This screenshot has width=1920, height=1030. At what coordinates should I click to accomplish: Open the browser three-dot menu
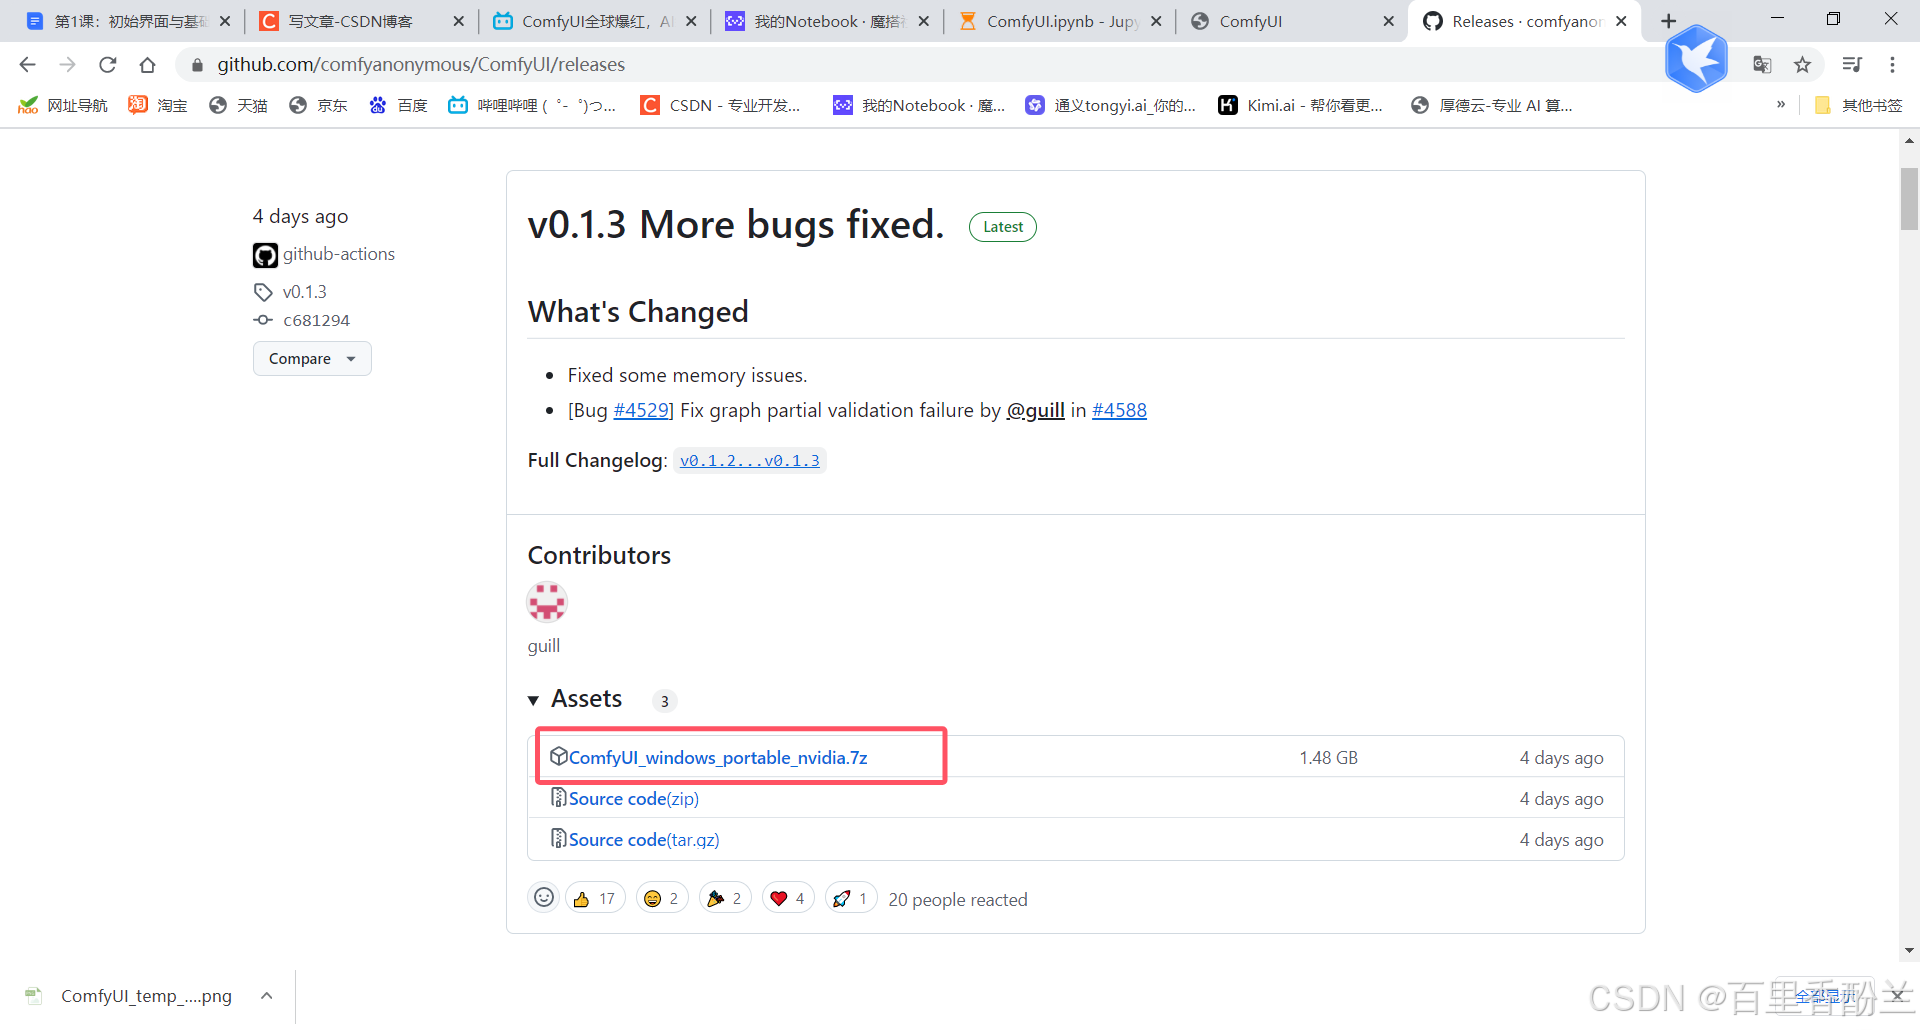[1892, 65]
